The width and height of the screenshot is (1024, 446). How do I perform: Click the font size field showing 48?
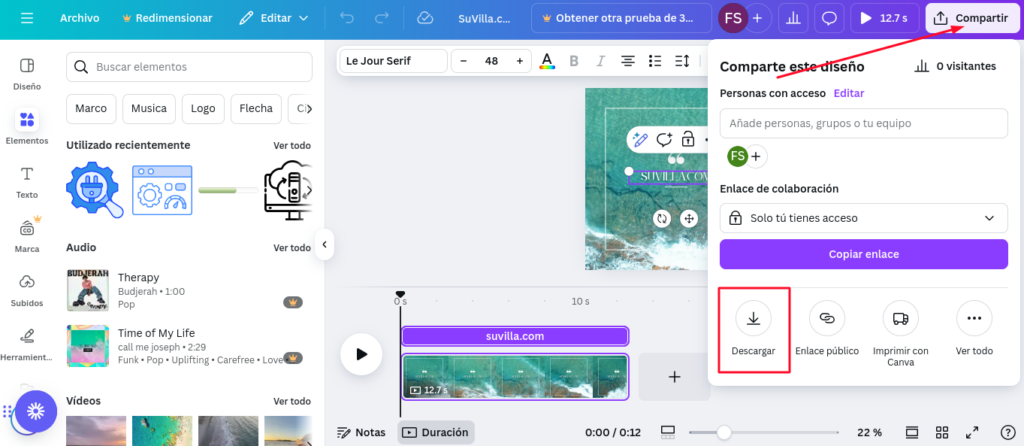click(492, 61)
